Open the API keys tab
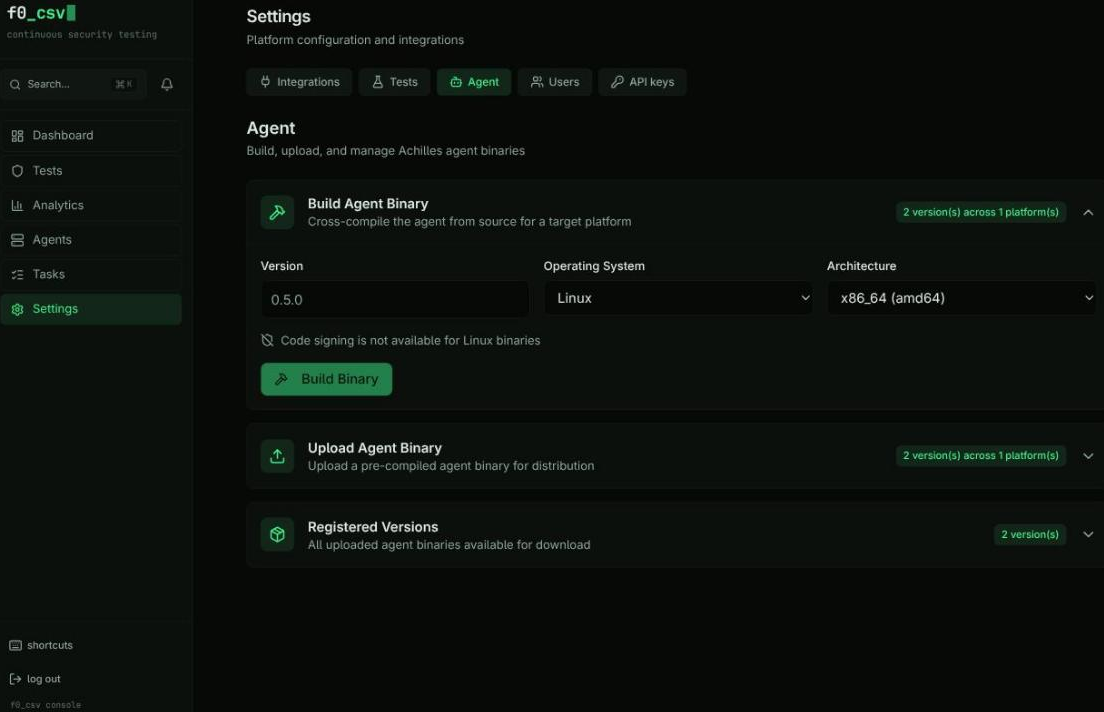The width and height of the screenshot is (1104, 712). (642, 82)
